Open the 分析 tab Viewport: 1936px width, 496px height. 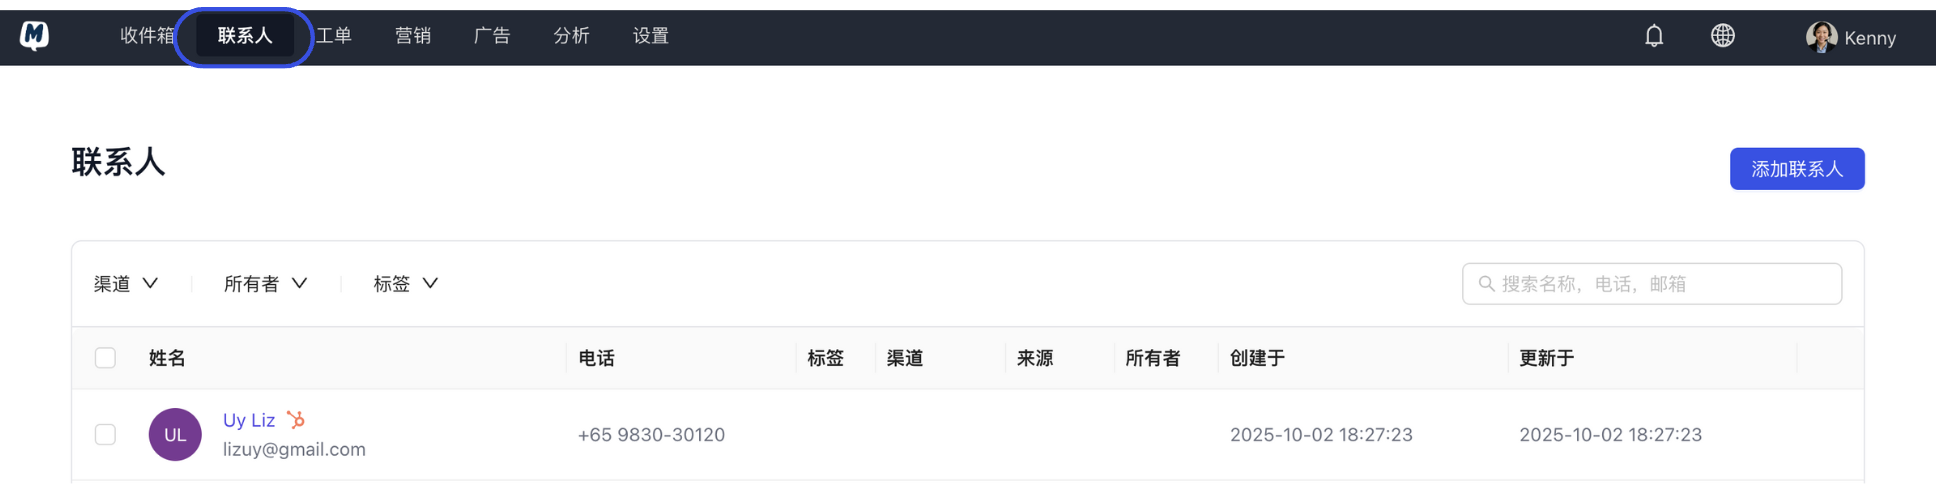click(x=571, y=36)
